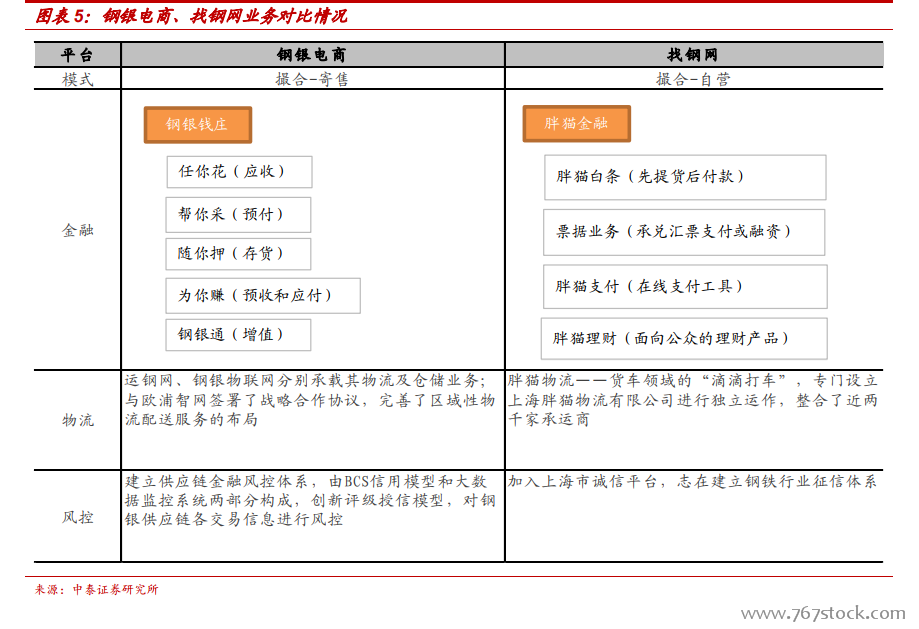Click the '找钢网' column header
The height and width of the screenshot is (629, 919).
(x=694, y=55)
